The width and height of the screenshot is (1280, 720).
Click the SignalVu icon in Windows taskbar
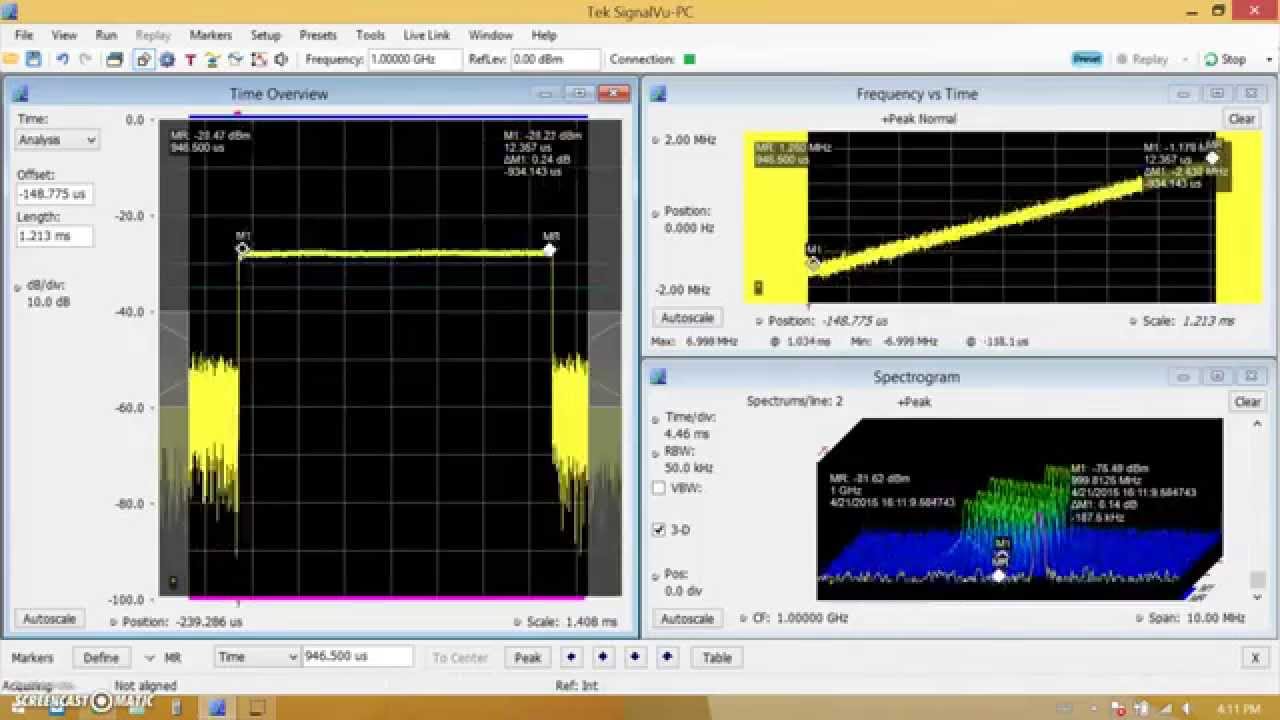(216, 708)
